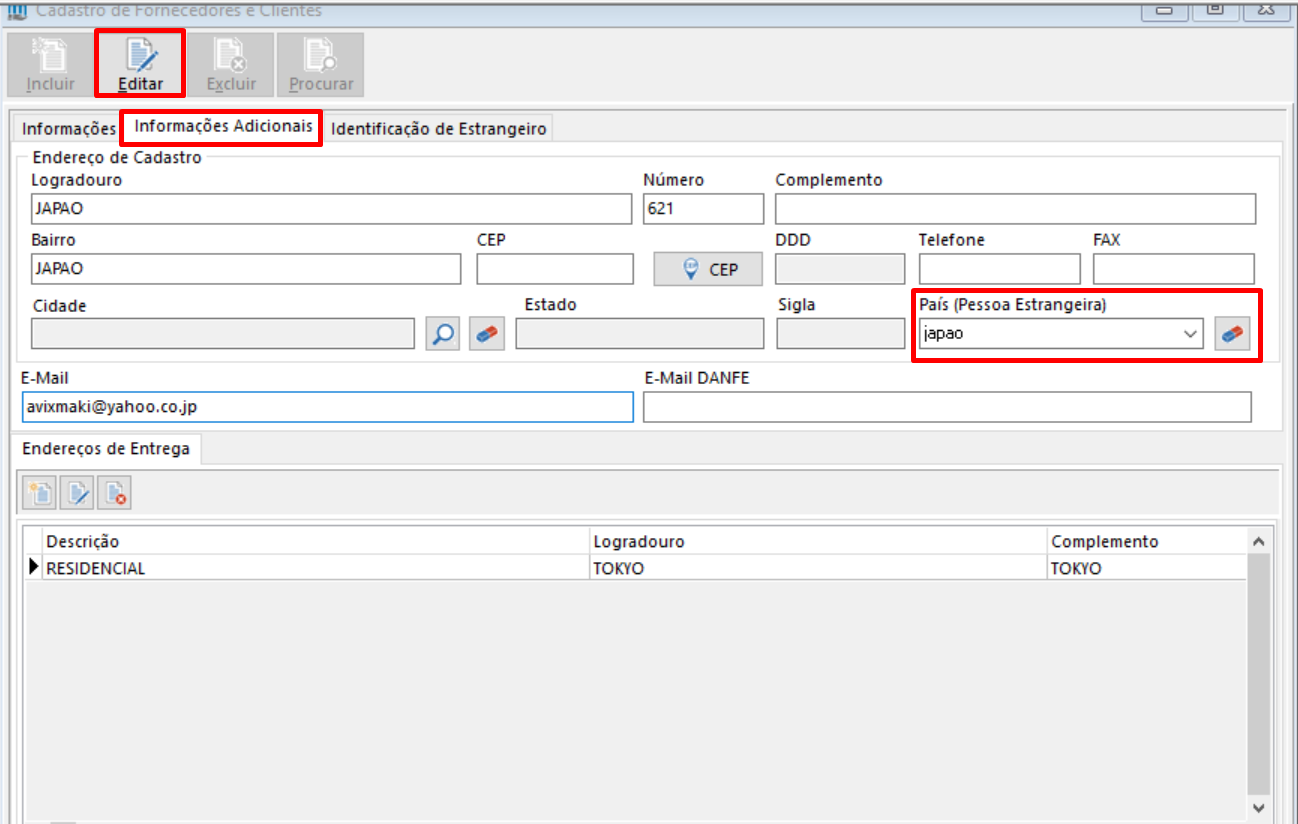Clear Cidade with the eraser icon
This screenshot has height=824, width=1298.
coord(485,333)
